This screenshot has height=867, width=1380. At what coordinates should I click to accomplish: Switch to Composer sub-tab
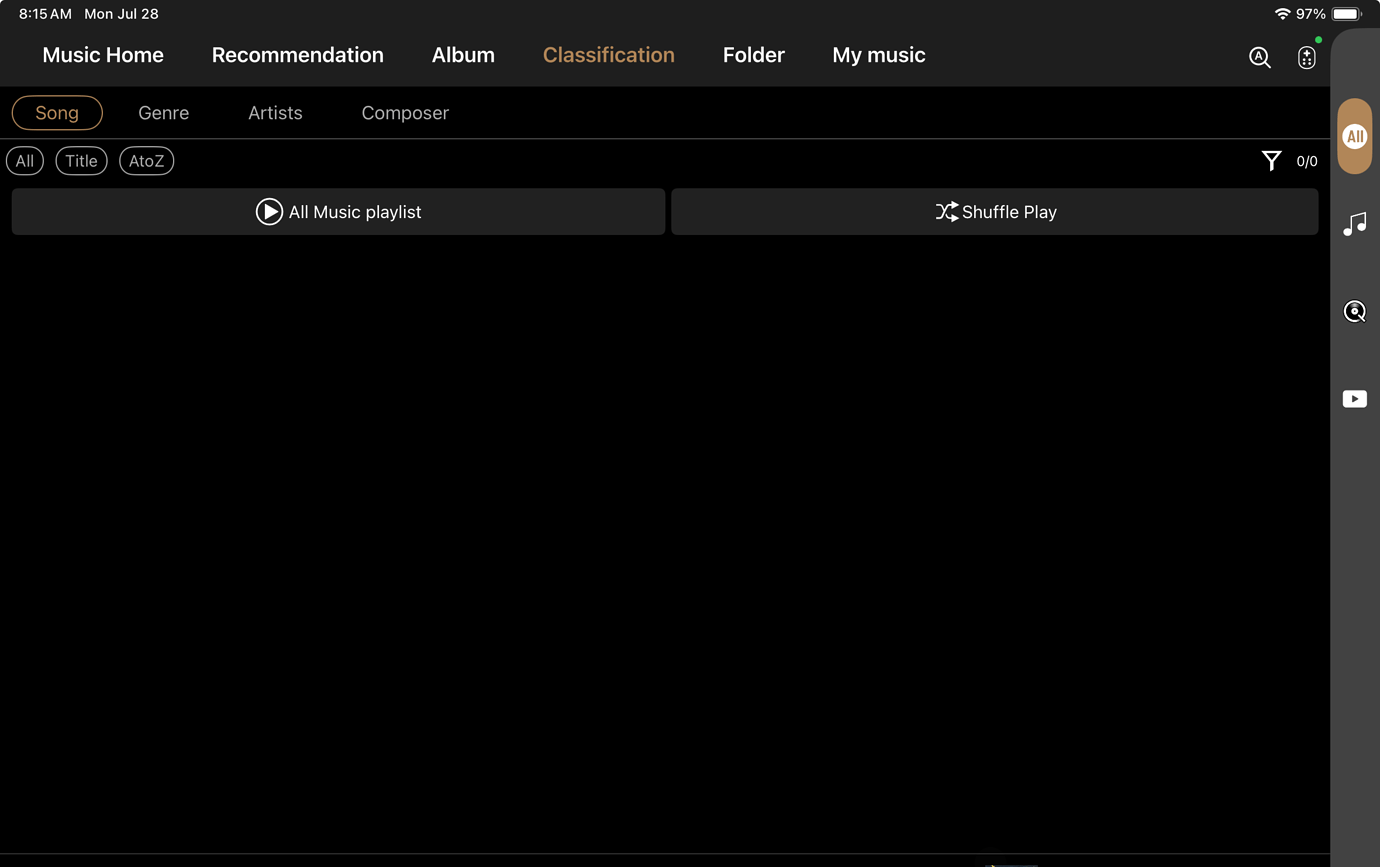tap(405, 113)
